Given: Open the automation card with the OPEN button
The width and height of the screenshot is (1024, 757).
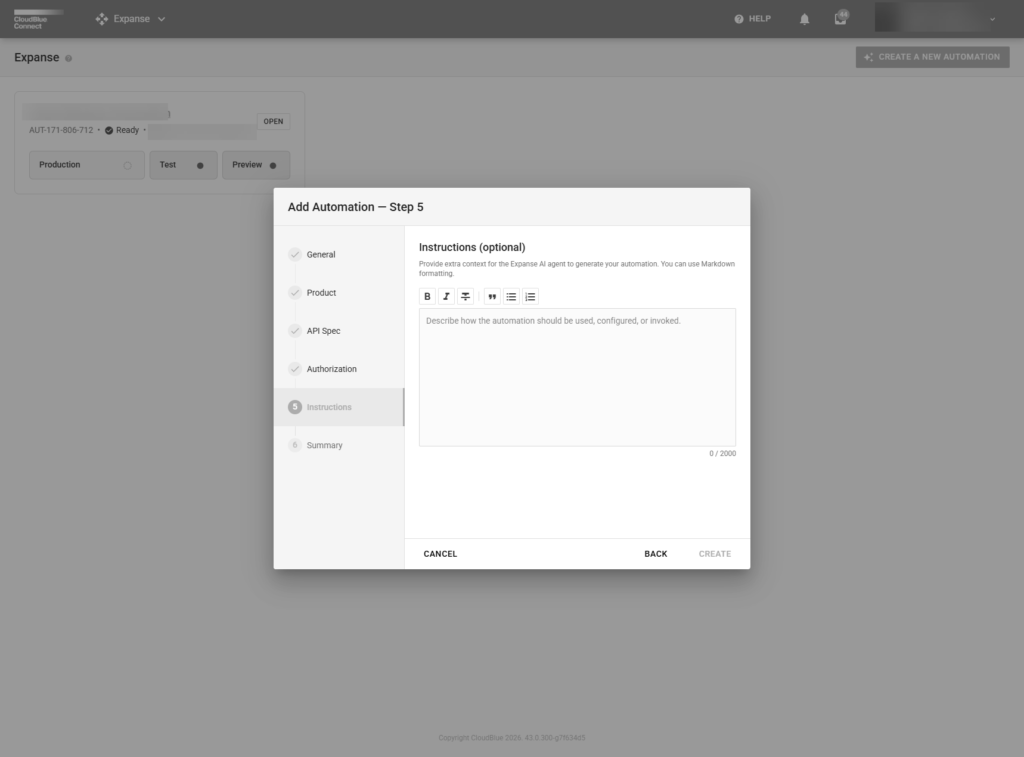Looking at the screenshot, I should click(x=273, y=121).
